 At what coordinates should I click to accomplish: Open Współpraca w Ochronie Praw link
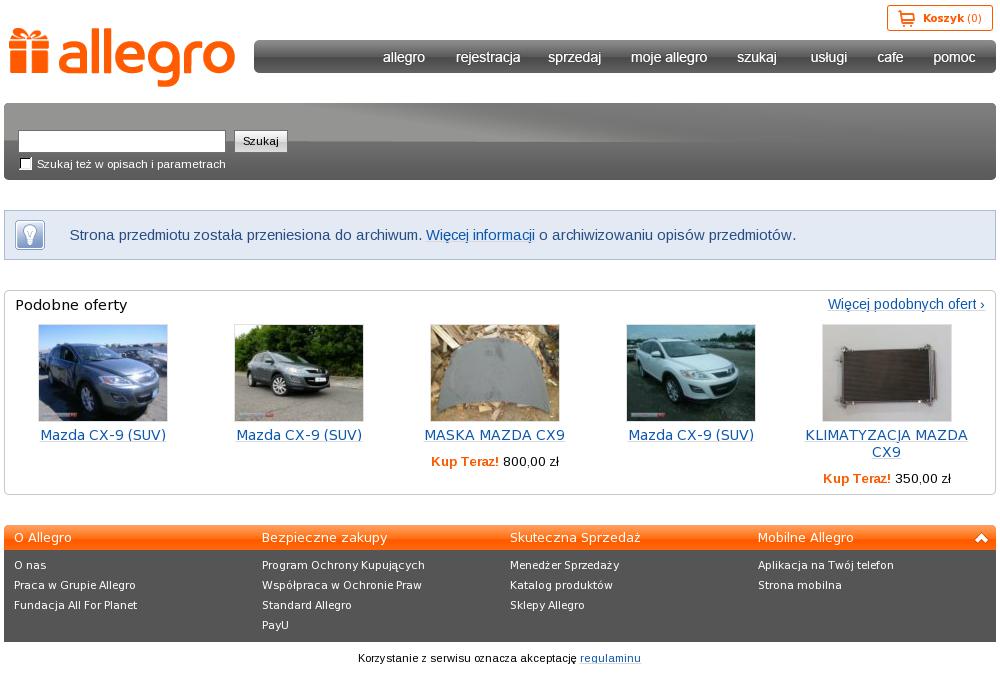342,585
